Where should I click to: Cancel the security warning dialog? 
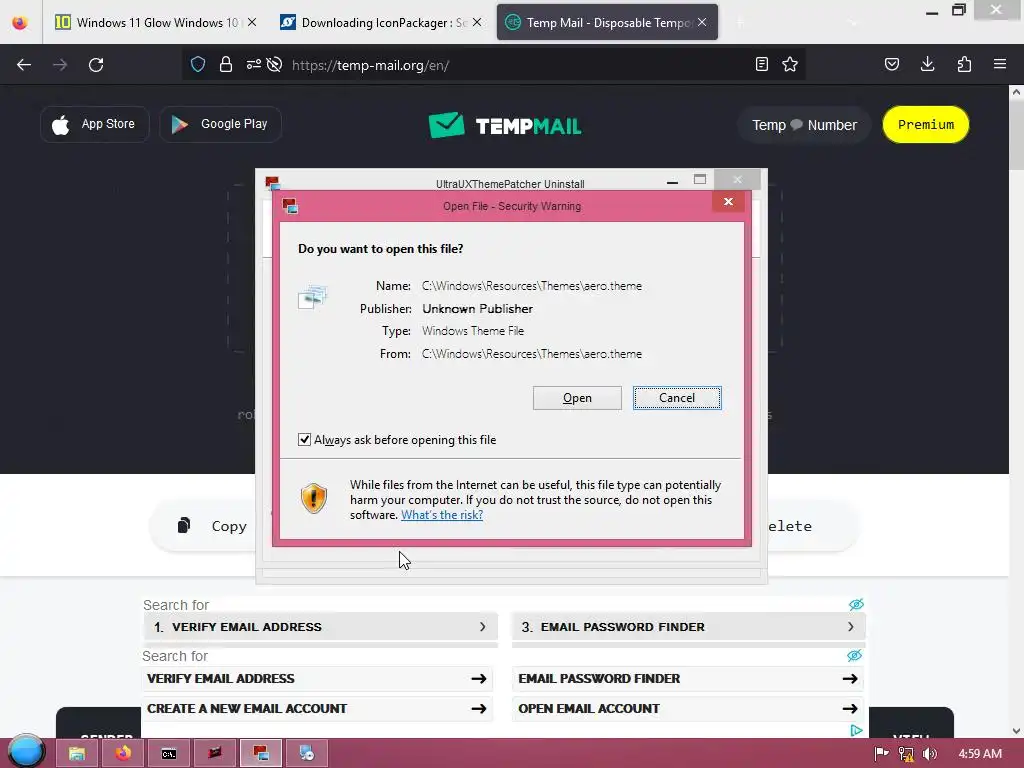[x=677, y=398]
